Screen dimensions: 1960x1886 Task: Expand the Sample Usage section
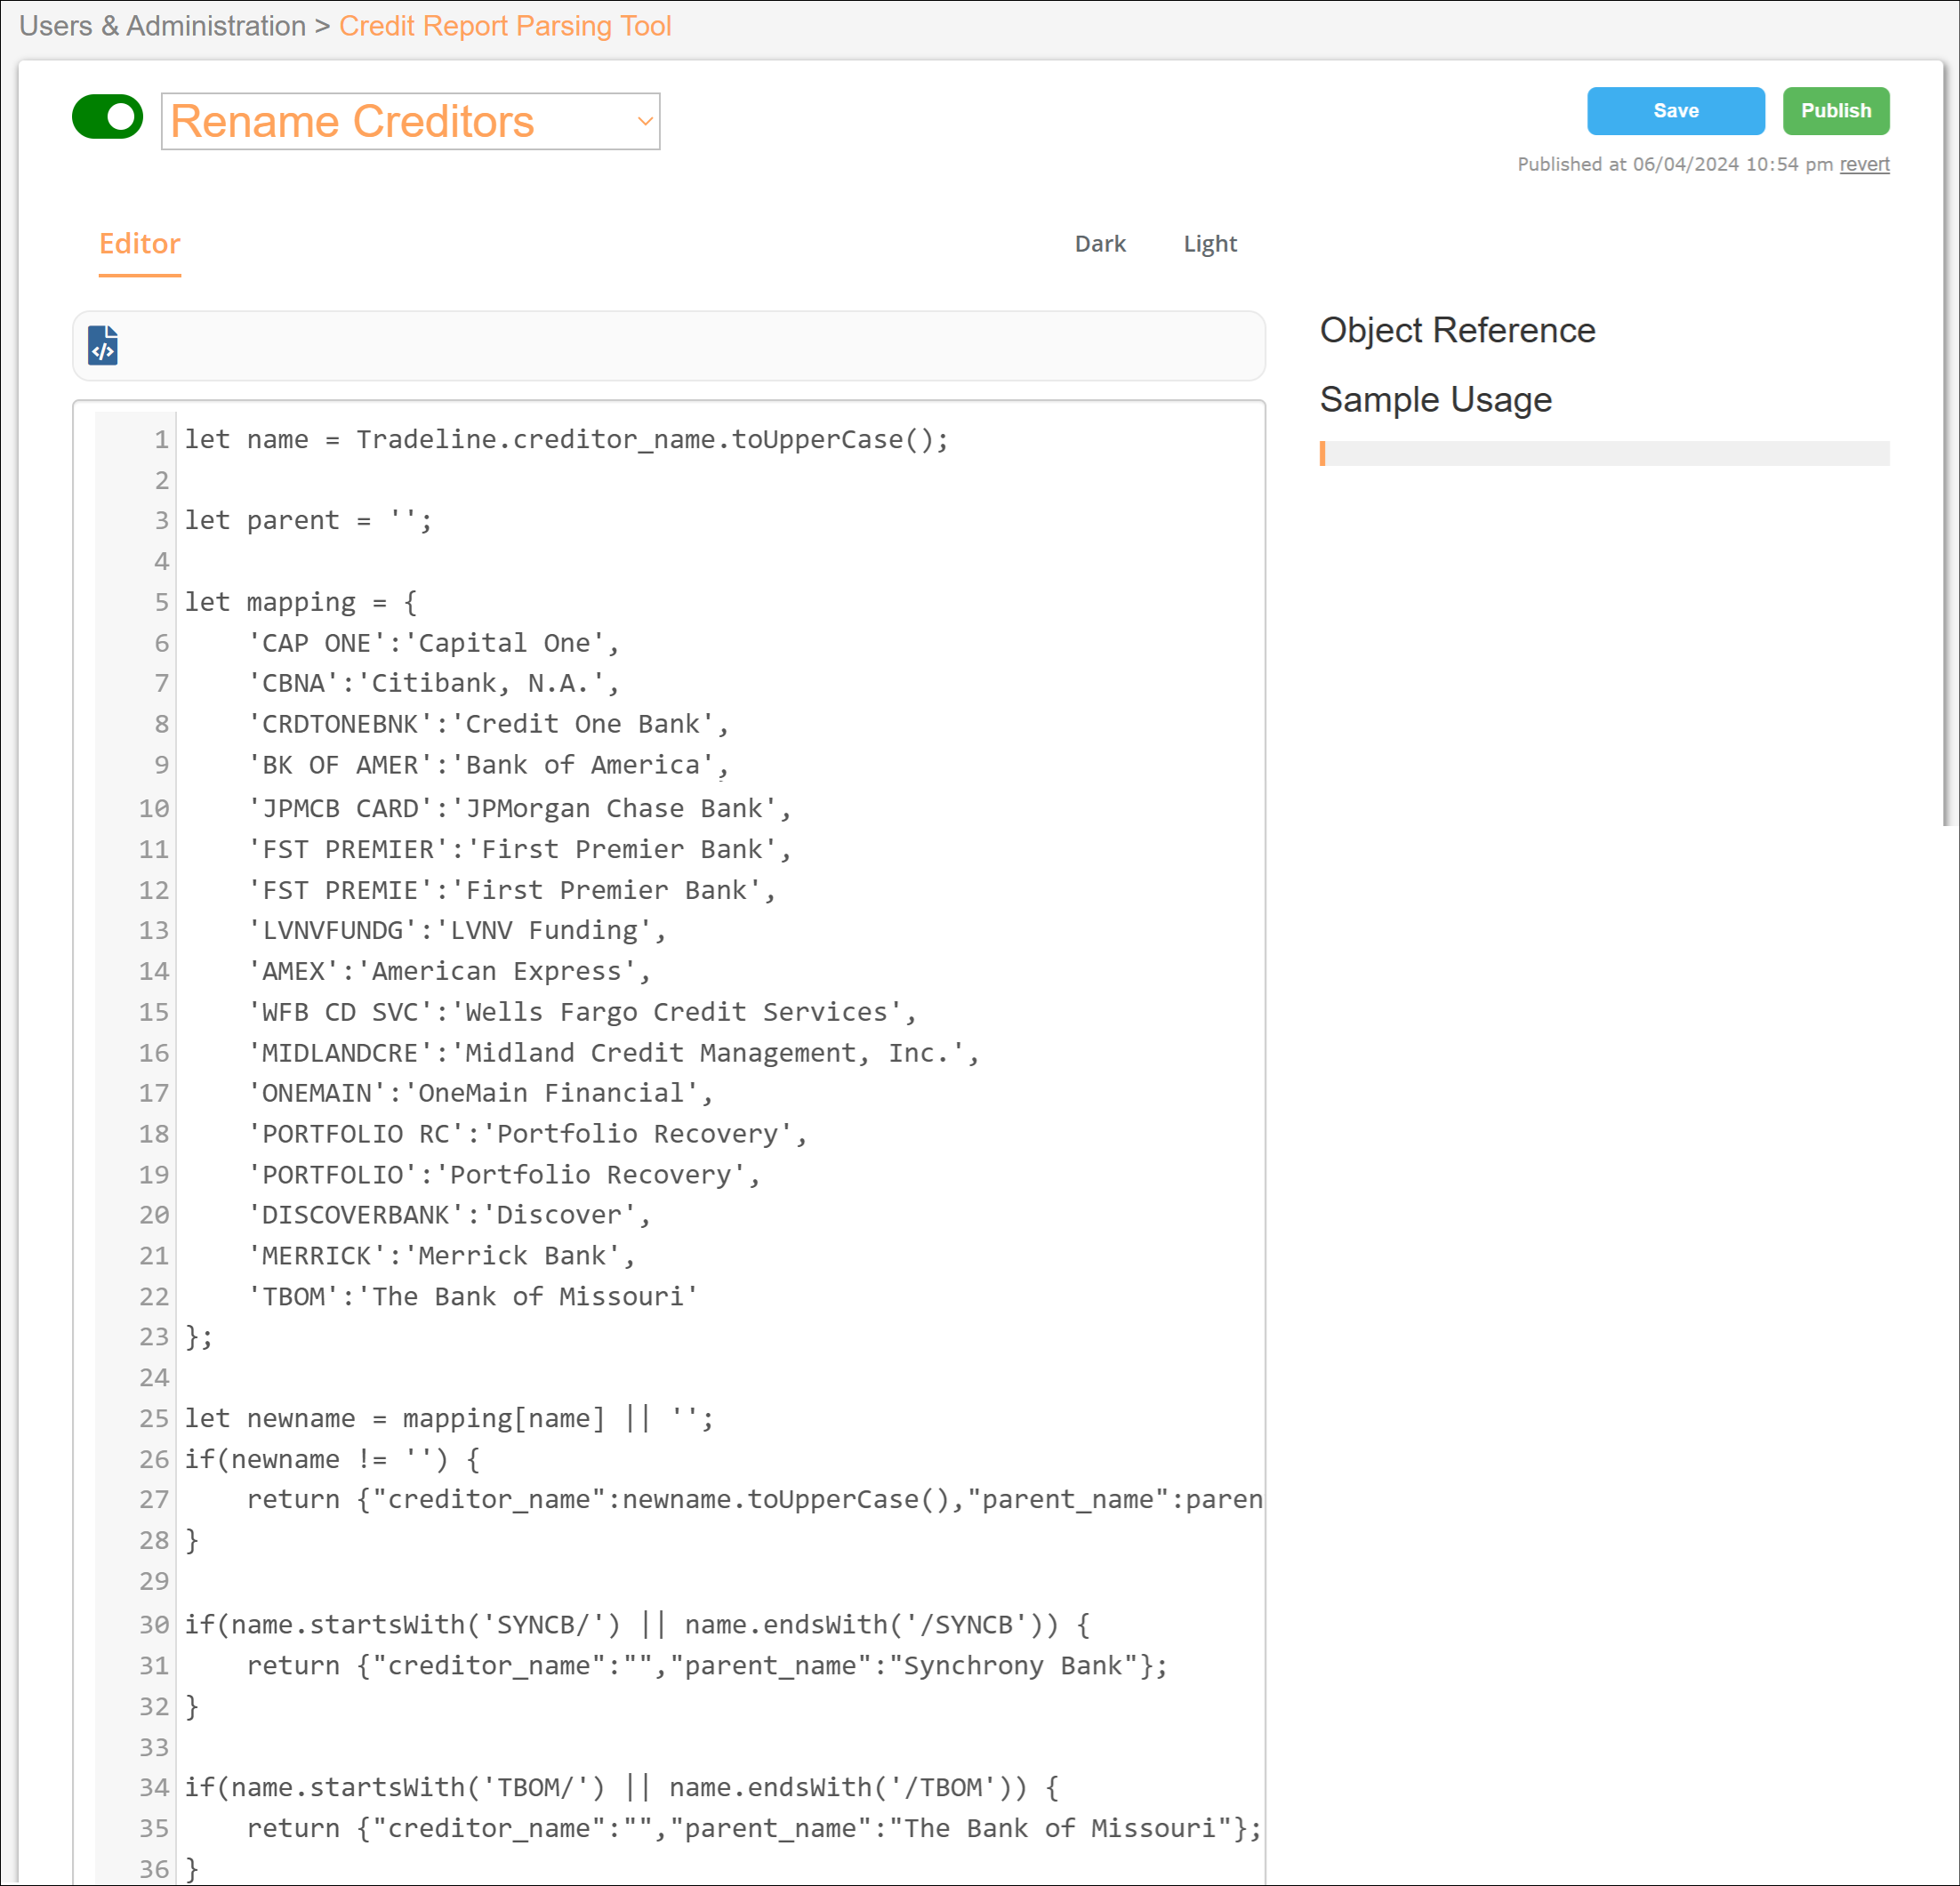[x=1435, y=400]
